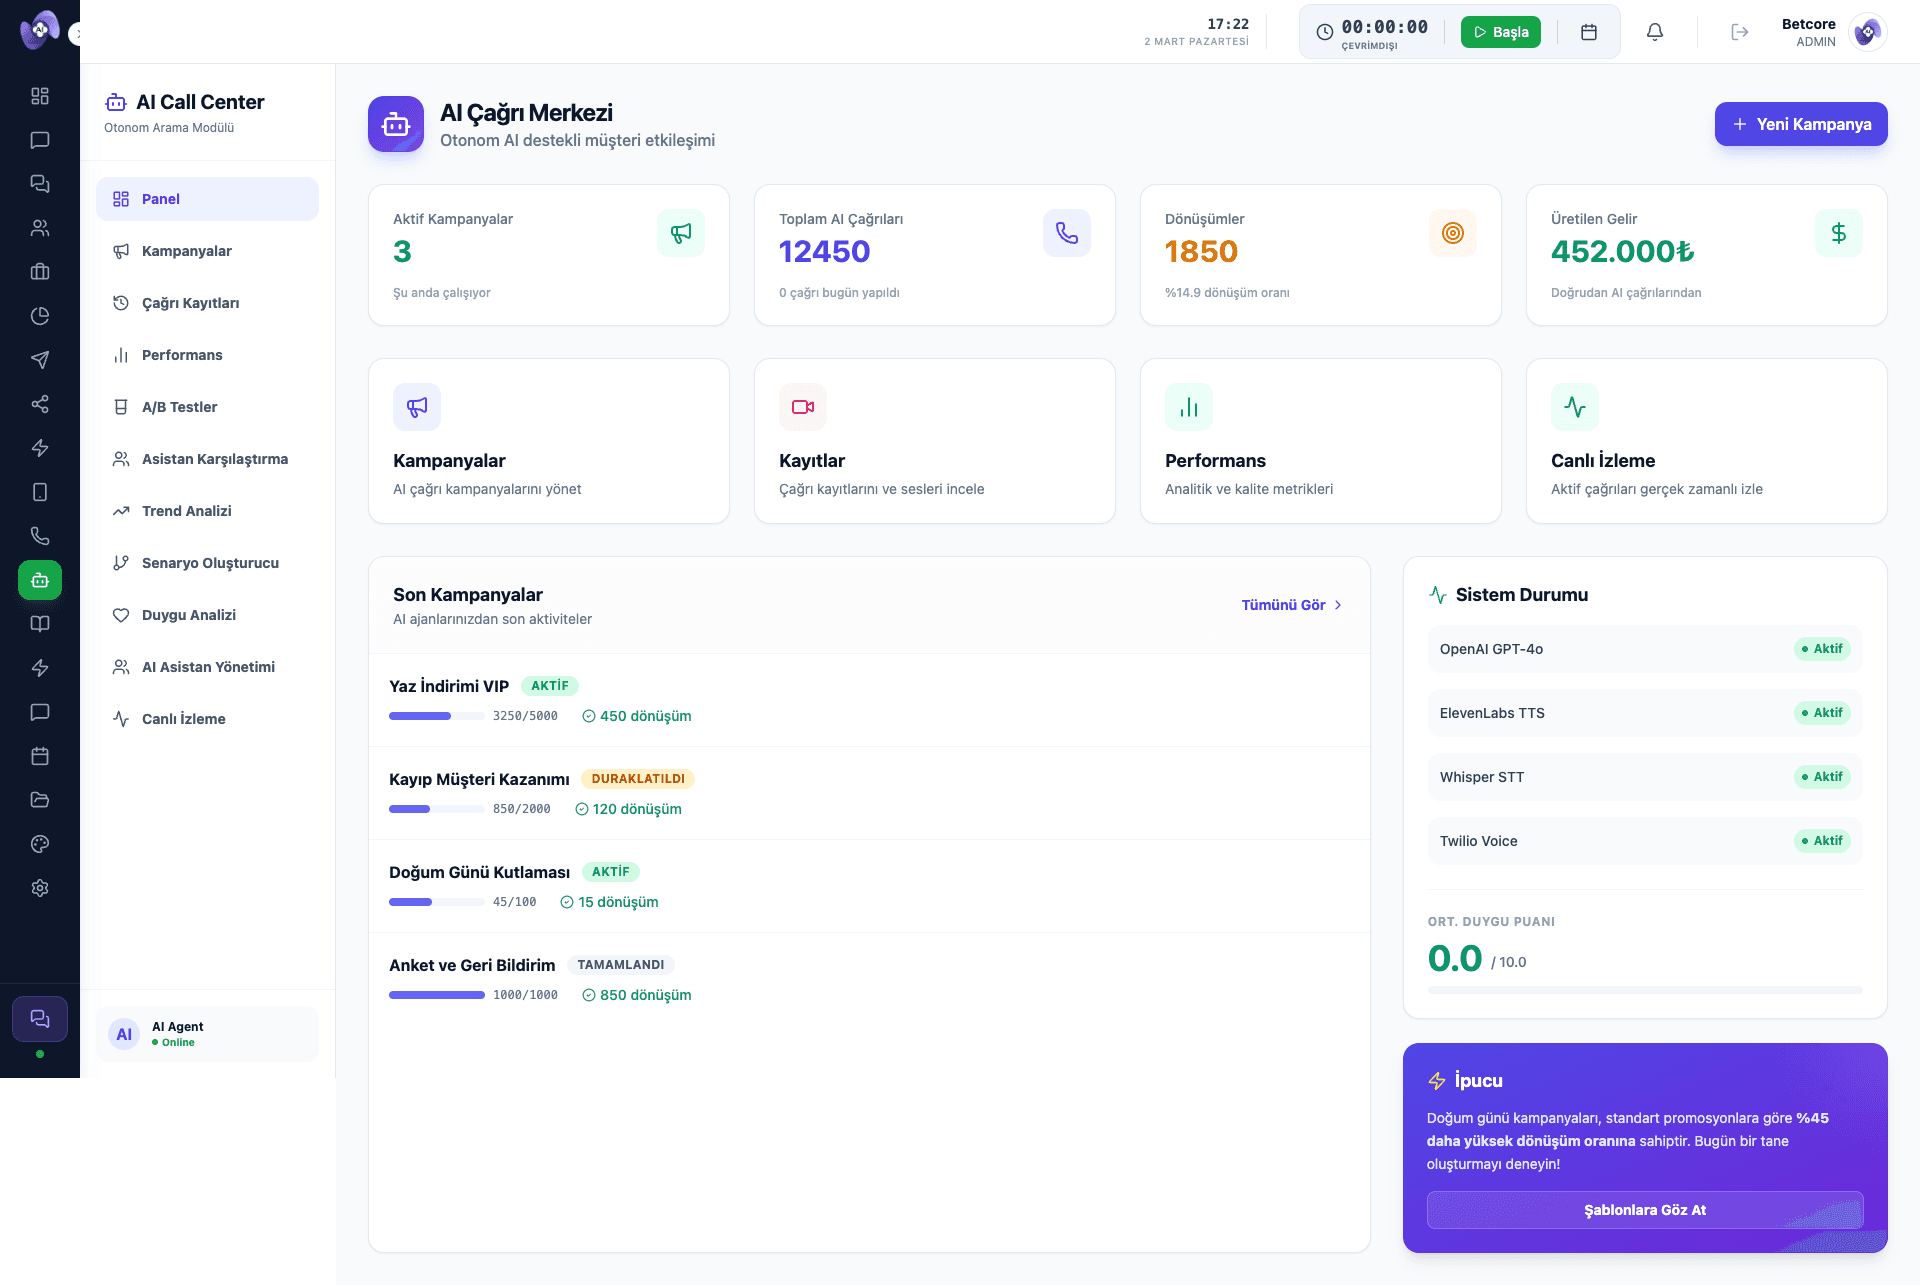Open the phone icon in the left rail
This screenshot has width=1920, height=1285.
click(40, 536)
